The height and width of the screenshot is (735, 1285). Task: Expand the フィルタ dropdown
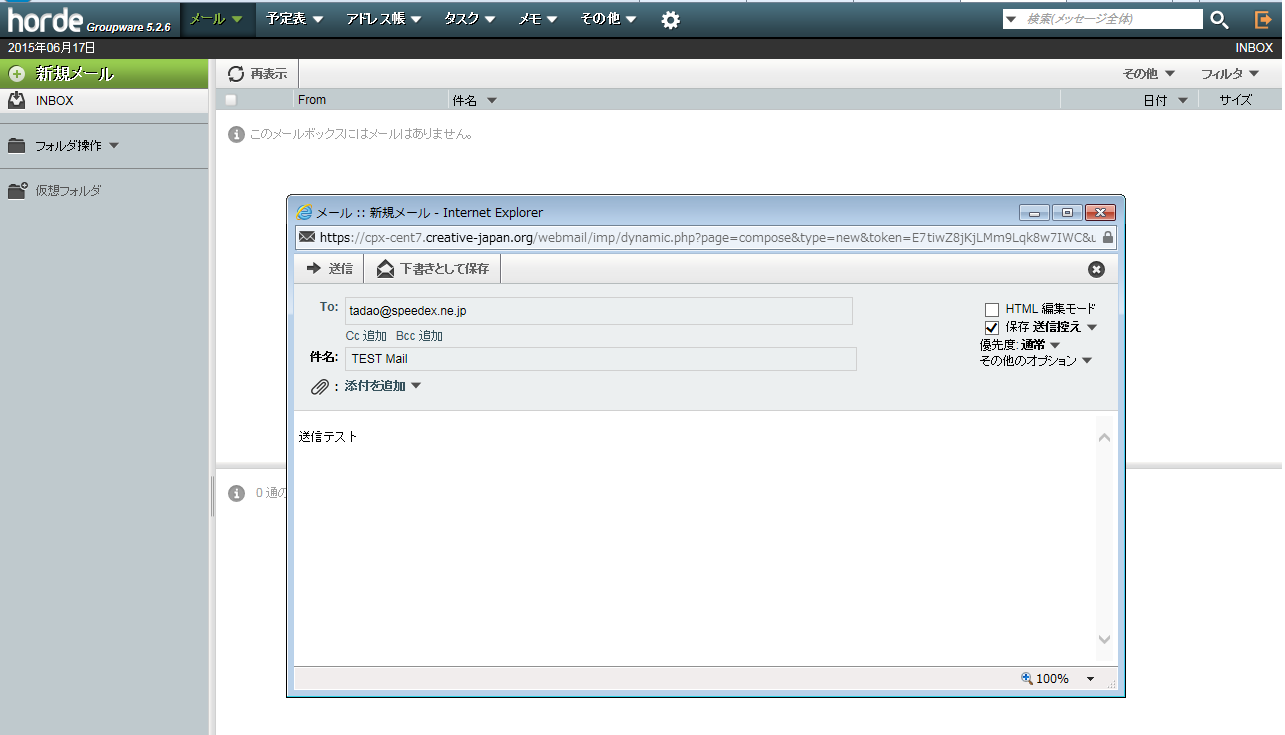1229,74
